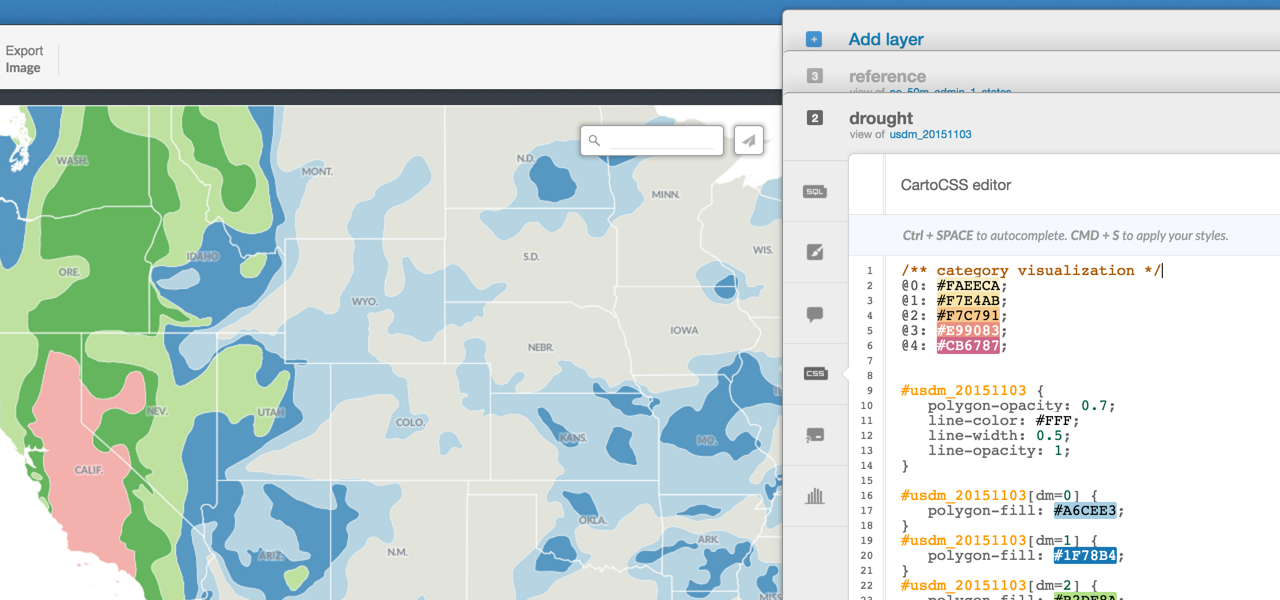Open the map style wizard icon

click(815, 252)
